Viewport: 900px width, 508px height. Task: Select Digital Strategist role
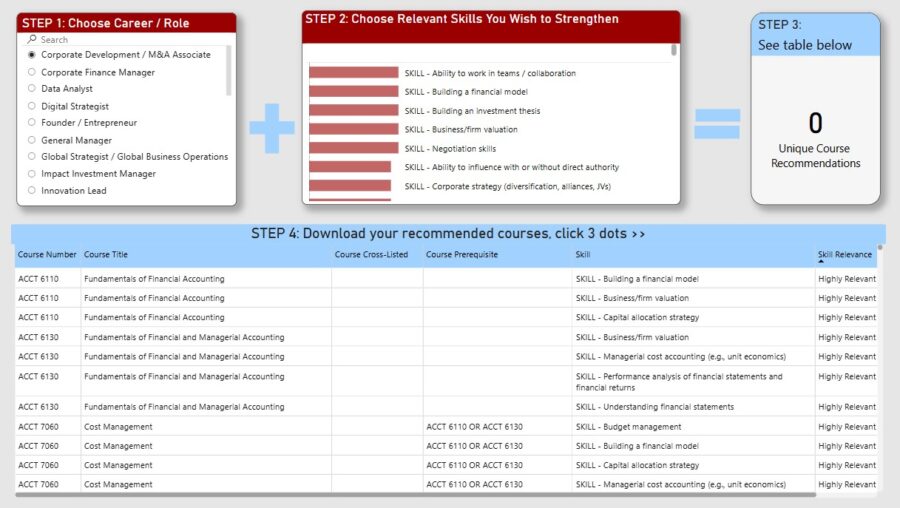[68, 106]
